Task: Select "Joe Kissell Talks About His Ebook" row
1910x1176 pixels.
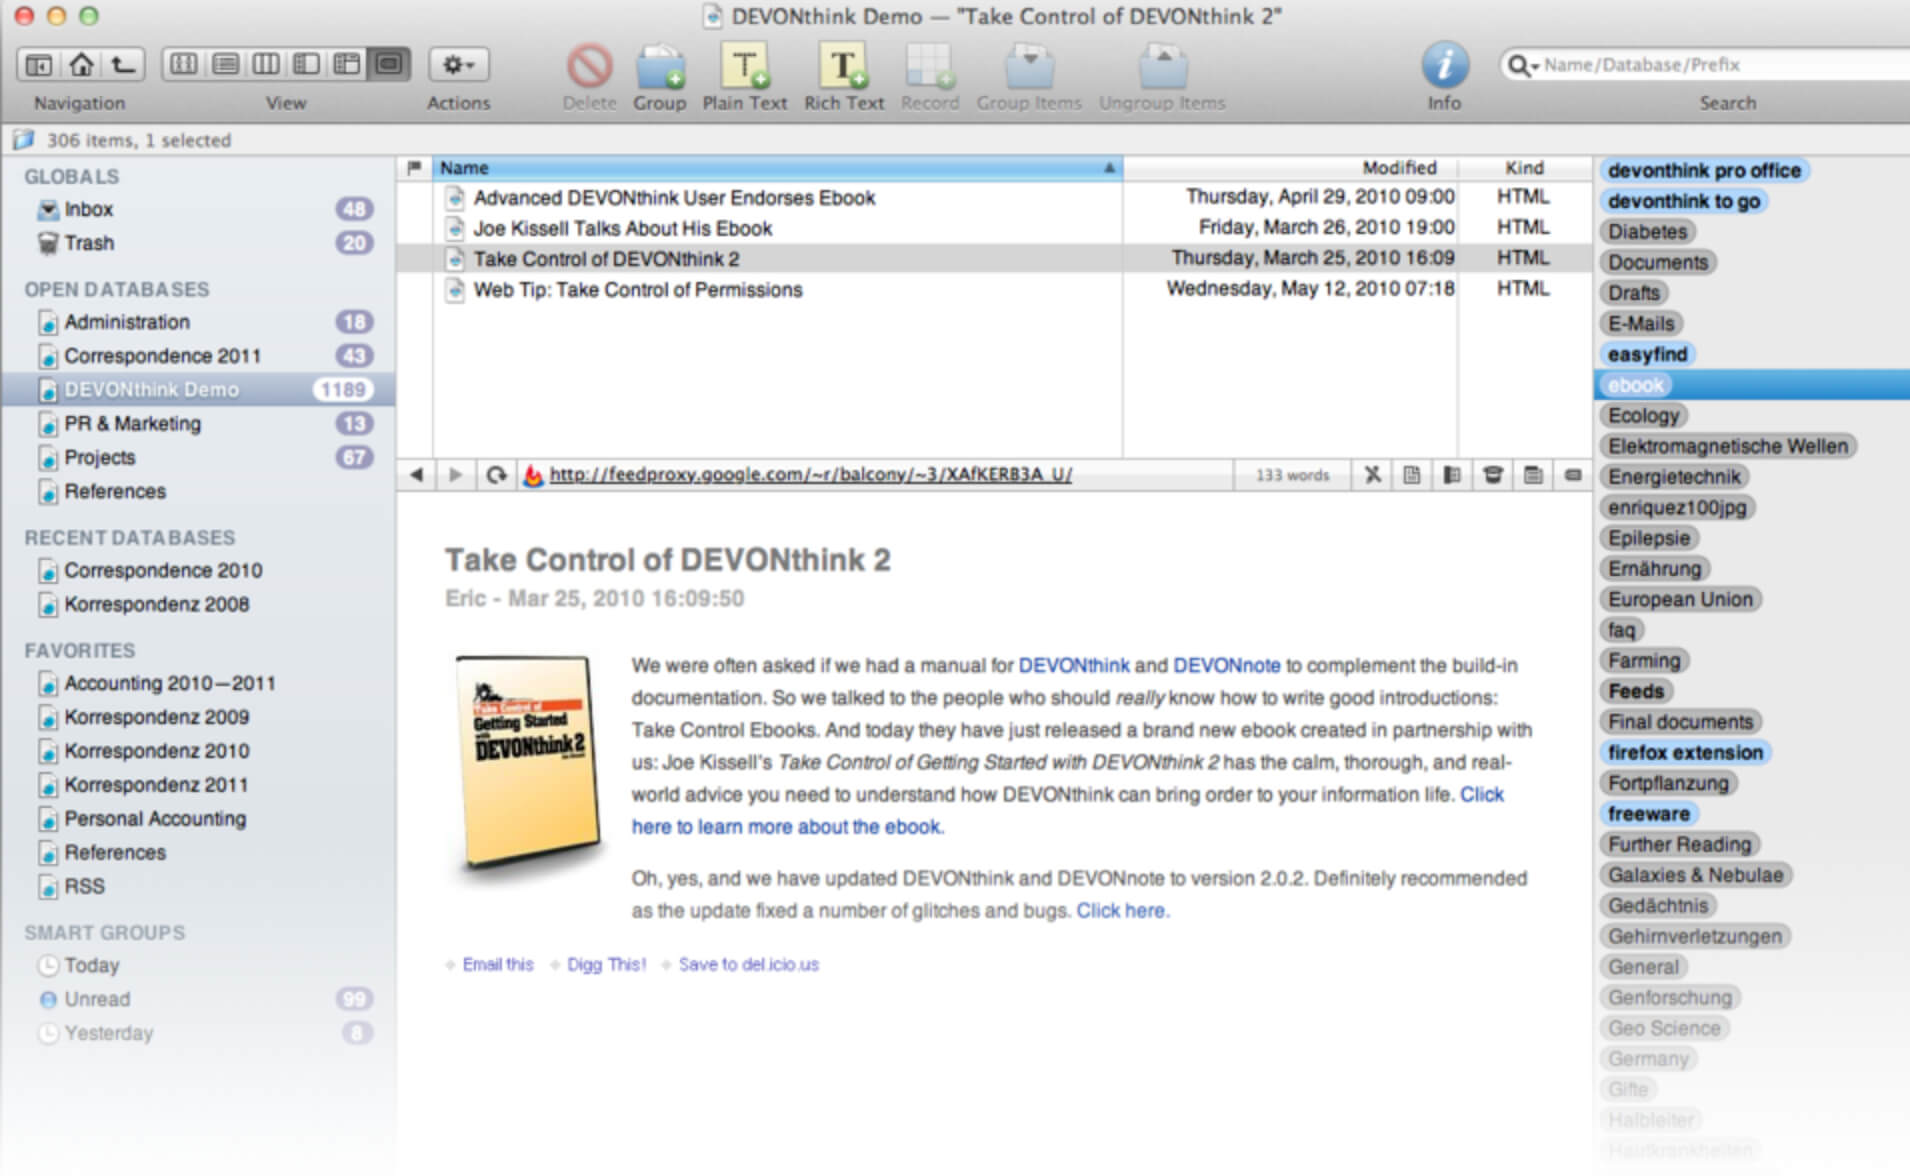Action: pos(993,229)
